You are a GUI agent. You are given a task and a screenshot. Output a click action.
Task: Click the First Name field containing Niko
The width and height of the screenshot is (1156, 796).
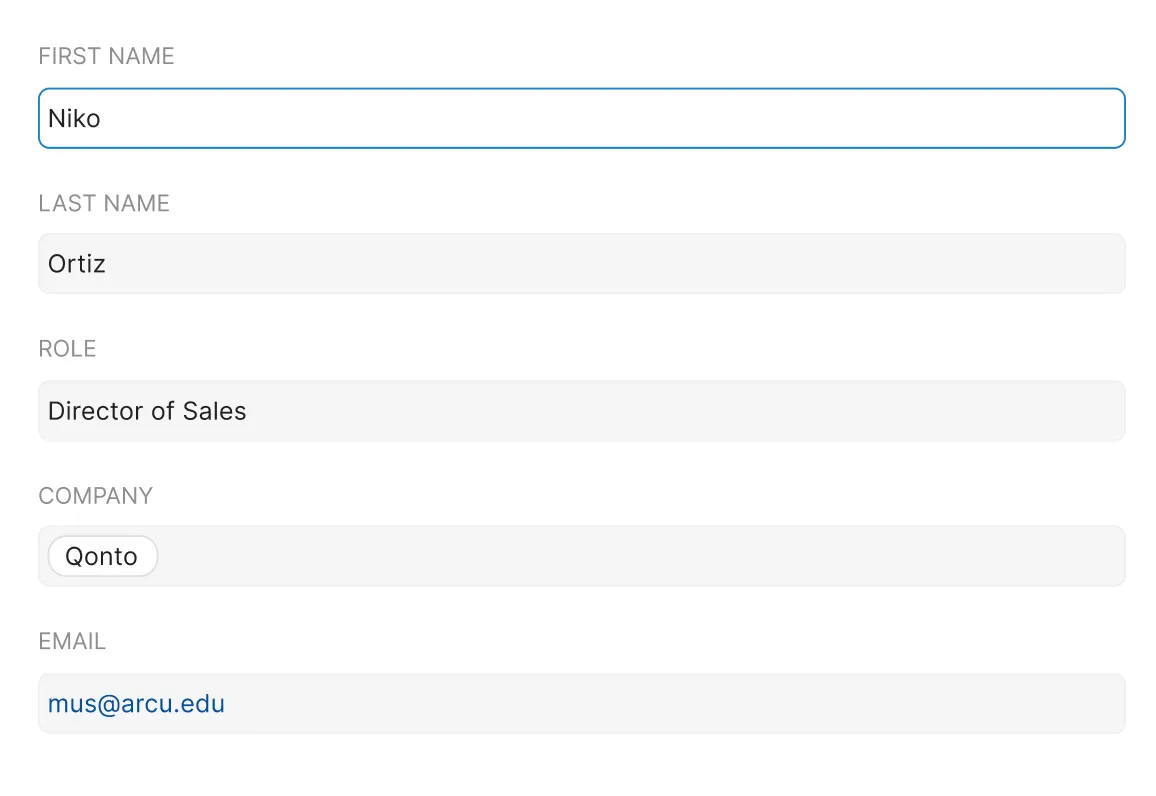(582, 118)
